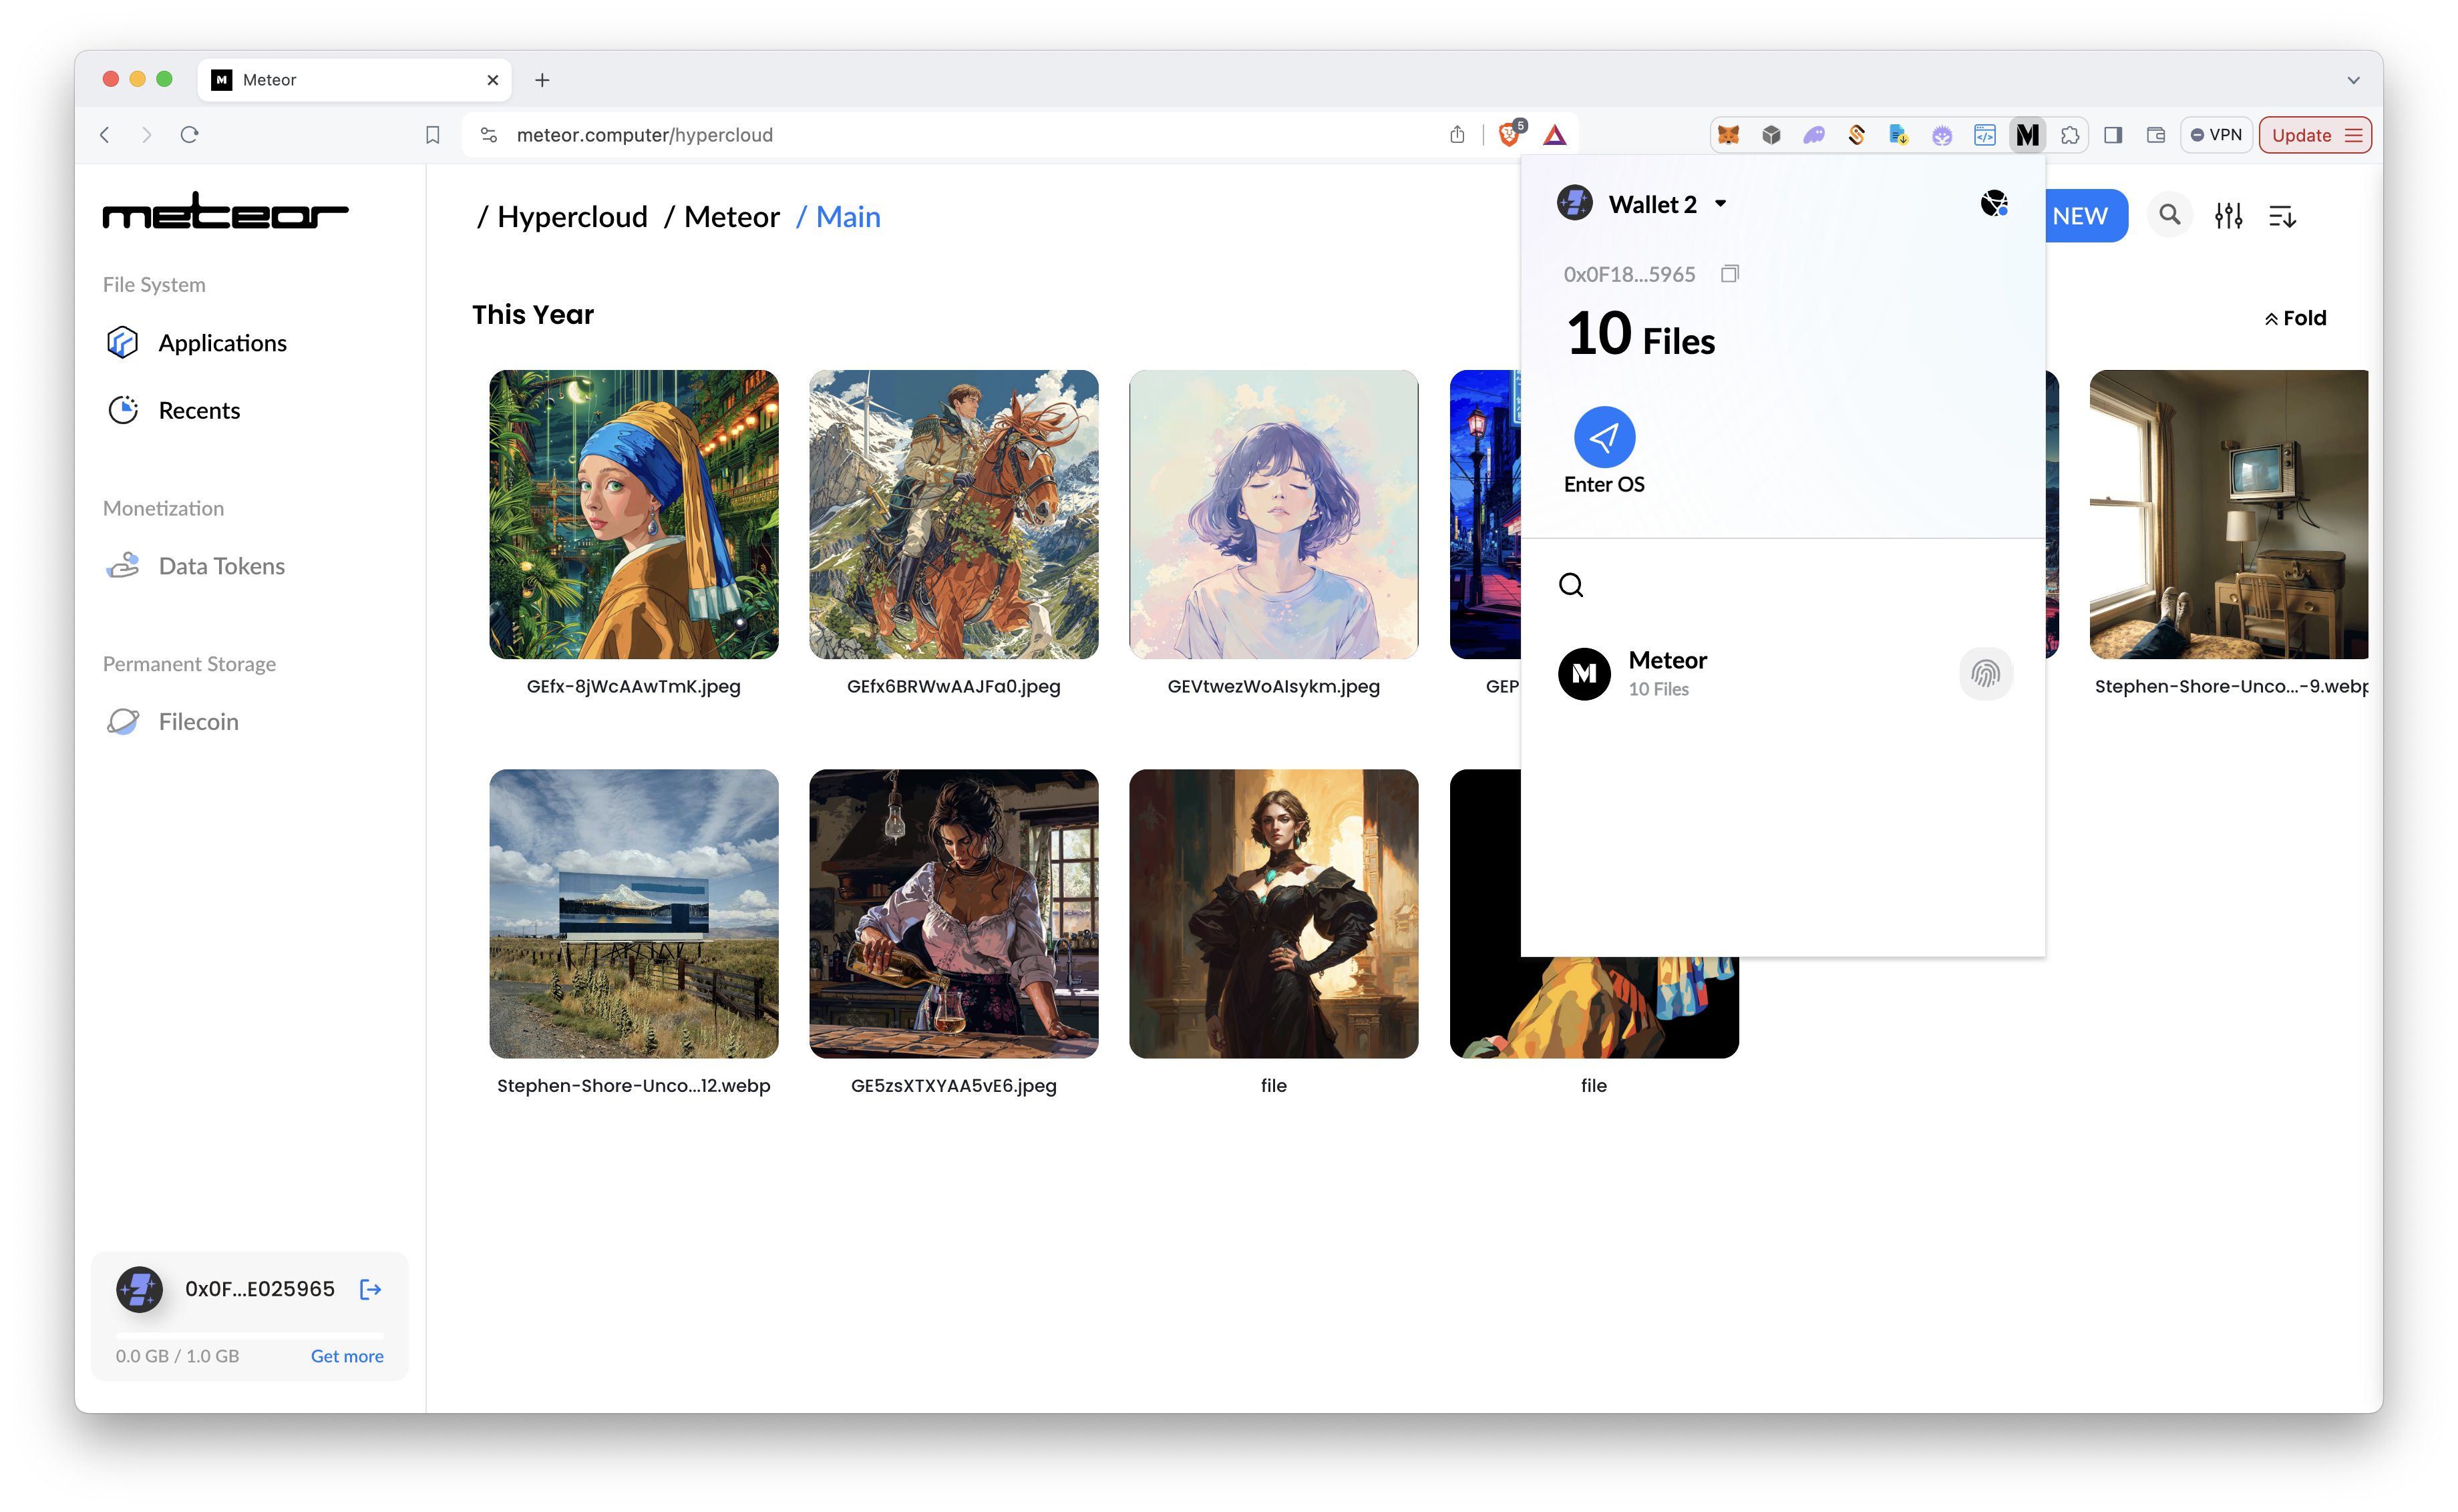
Task: Click the log out icon beside wallet address
Action: pyautogui.click(x=370, y=1289)
